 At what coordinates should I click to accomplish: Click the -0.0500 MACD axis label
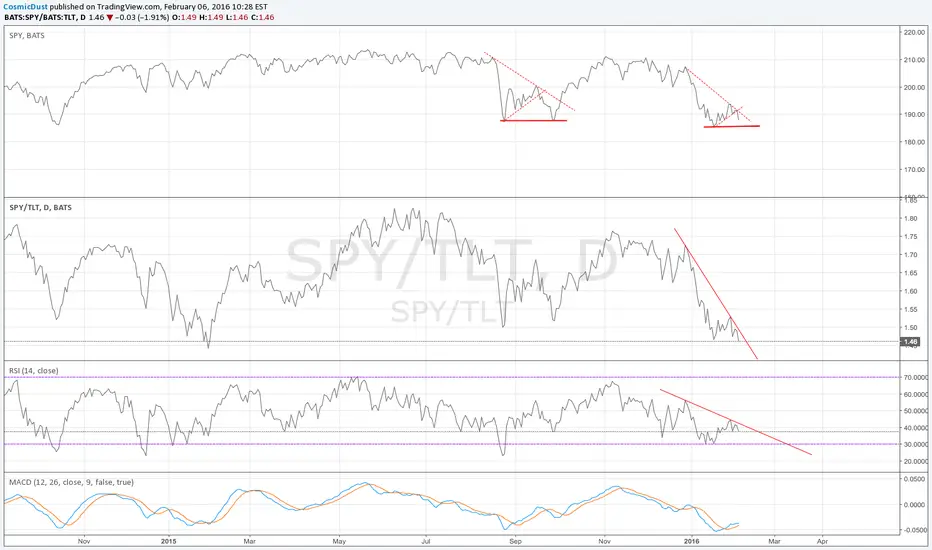(915, 530)
